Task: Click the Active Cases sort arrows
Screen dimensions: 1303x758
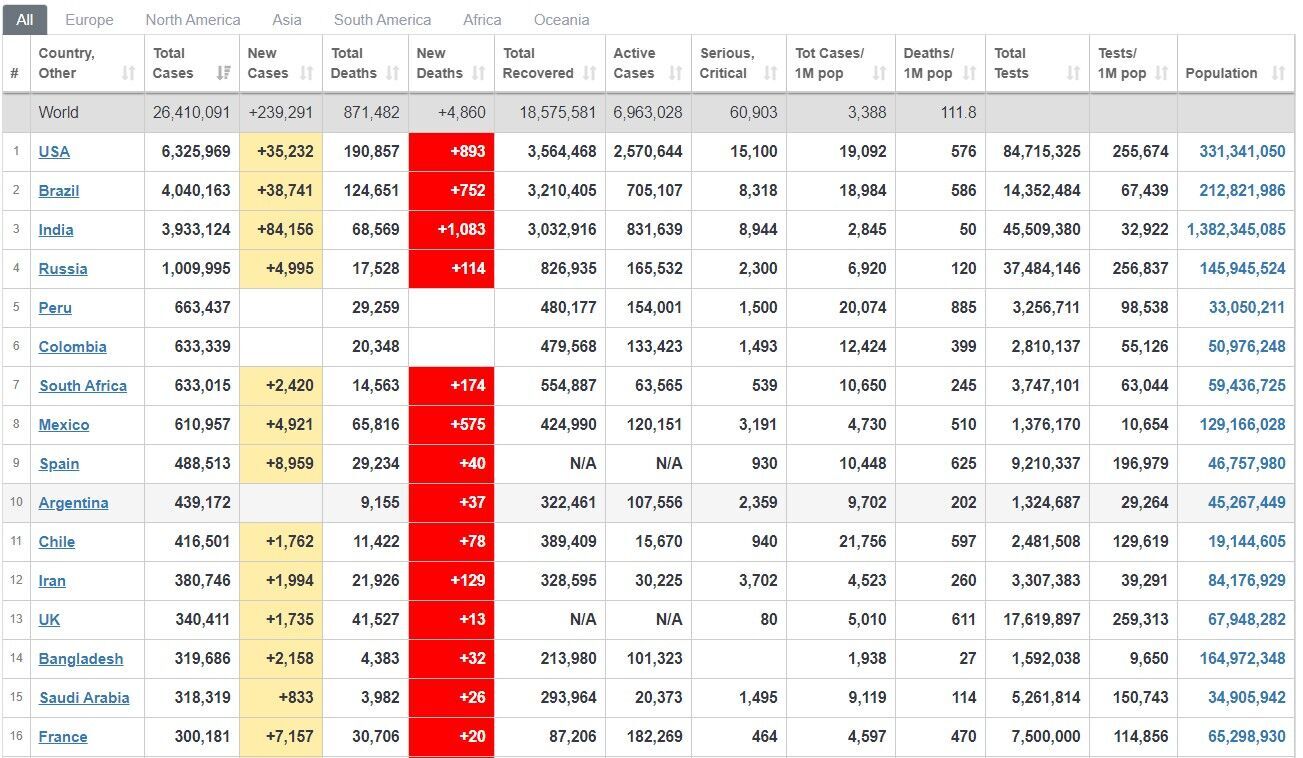Action: click(675, 73)
